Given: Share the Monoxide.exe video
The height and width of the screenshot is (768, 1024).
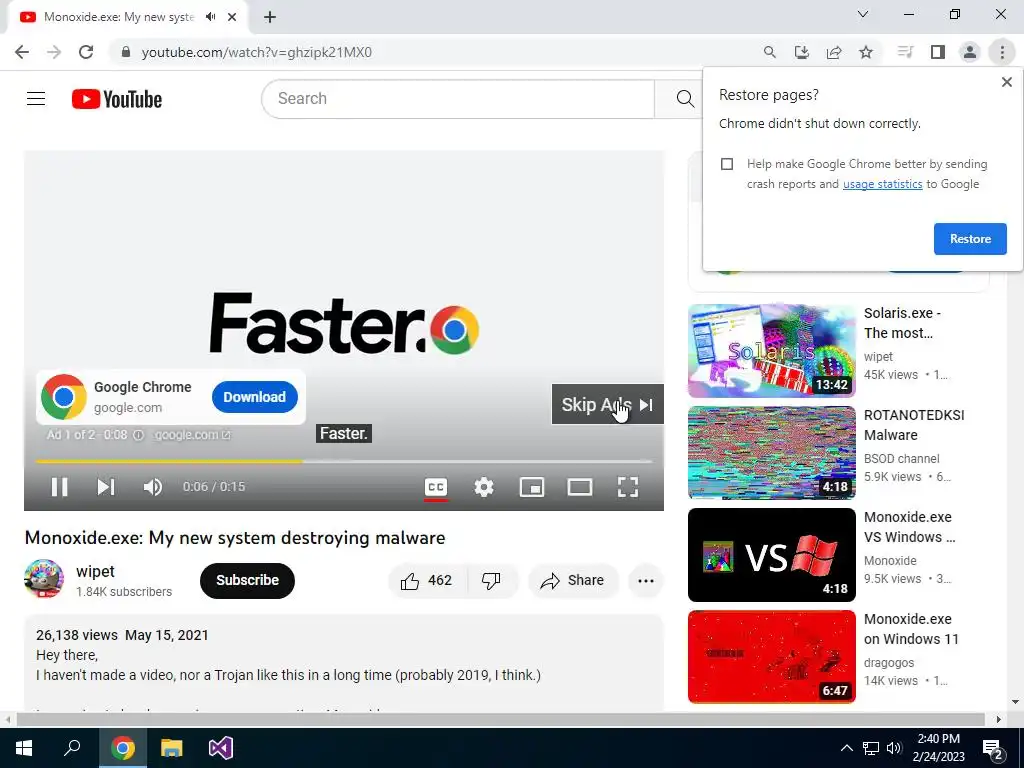Looking at the screenshot, I should click(572, 580).
